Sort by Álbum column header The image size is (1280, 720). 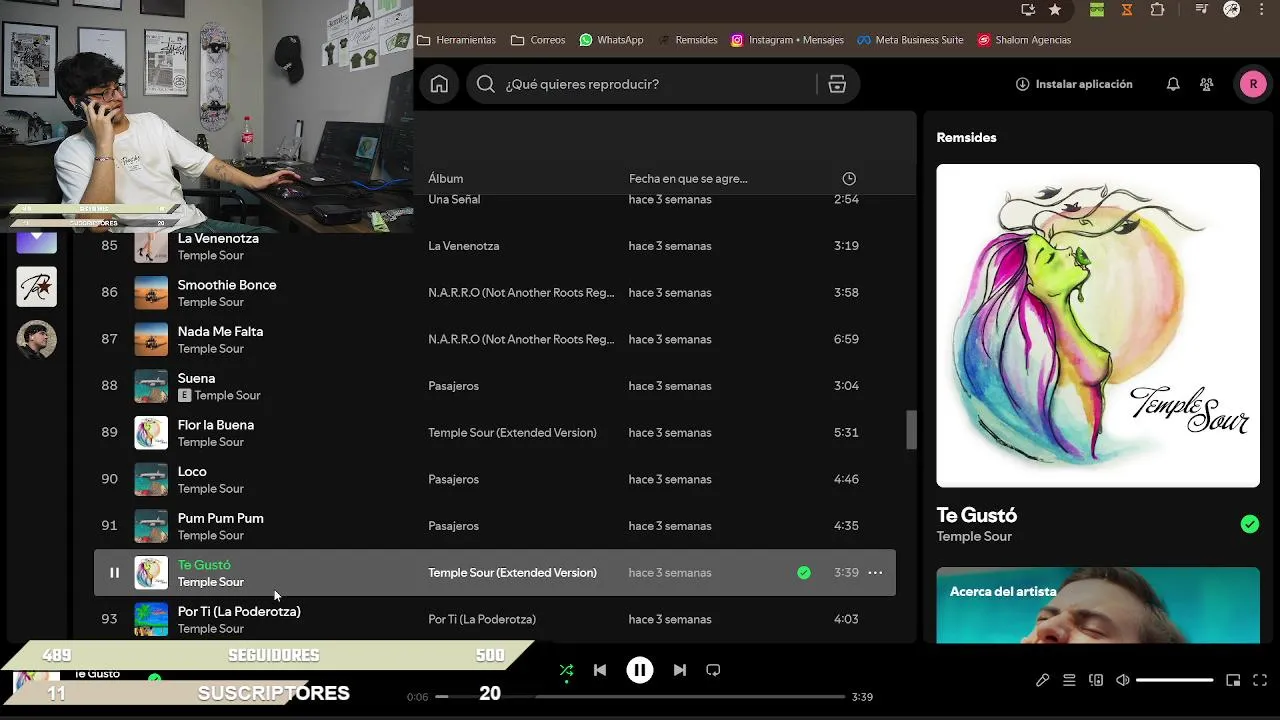(x=446, y=179)
